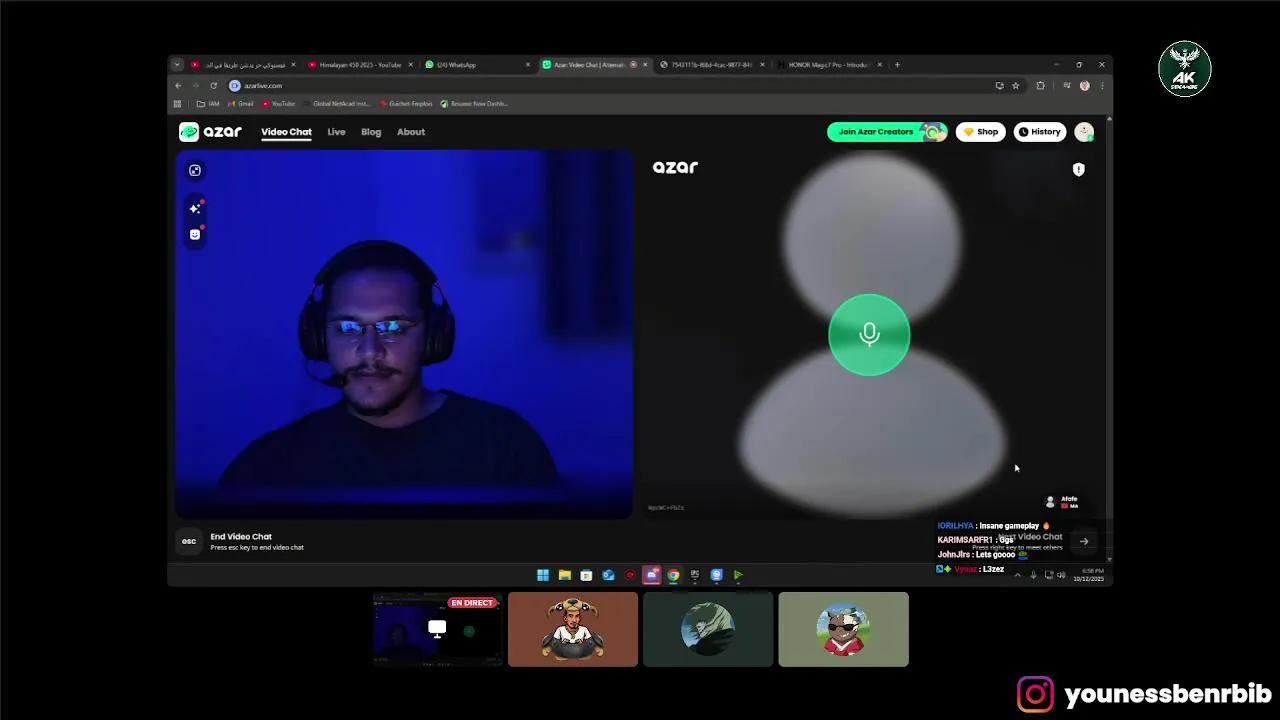Click the site info icon in address bar

(235, 86)
